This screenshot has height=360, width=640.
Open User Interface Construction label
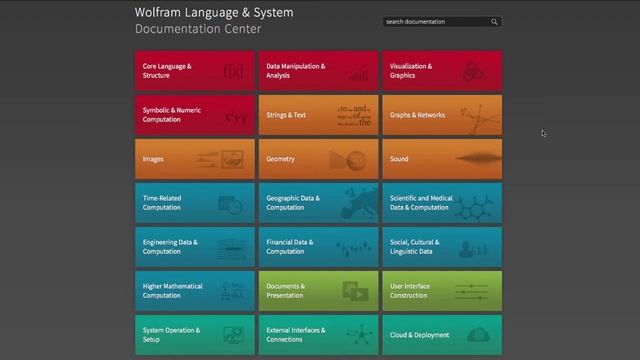point(410,291)
